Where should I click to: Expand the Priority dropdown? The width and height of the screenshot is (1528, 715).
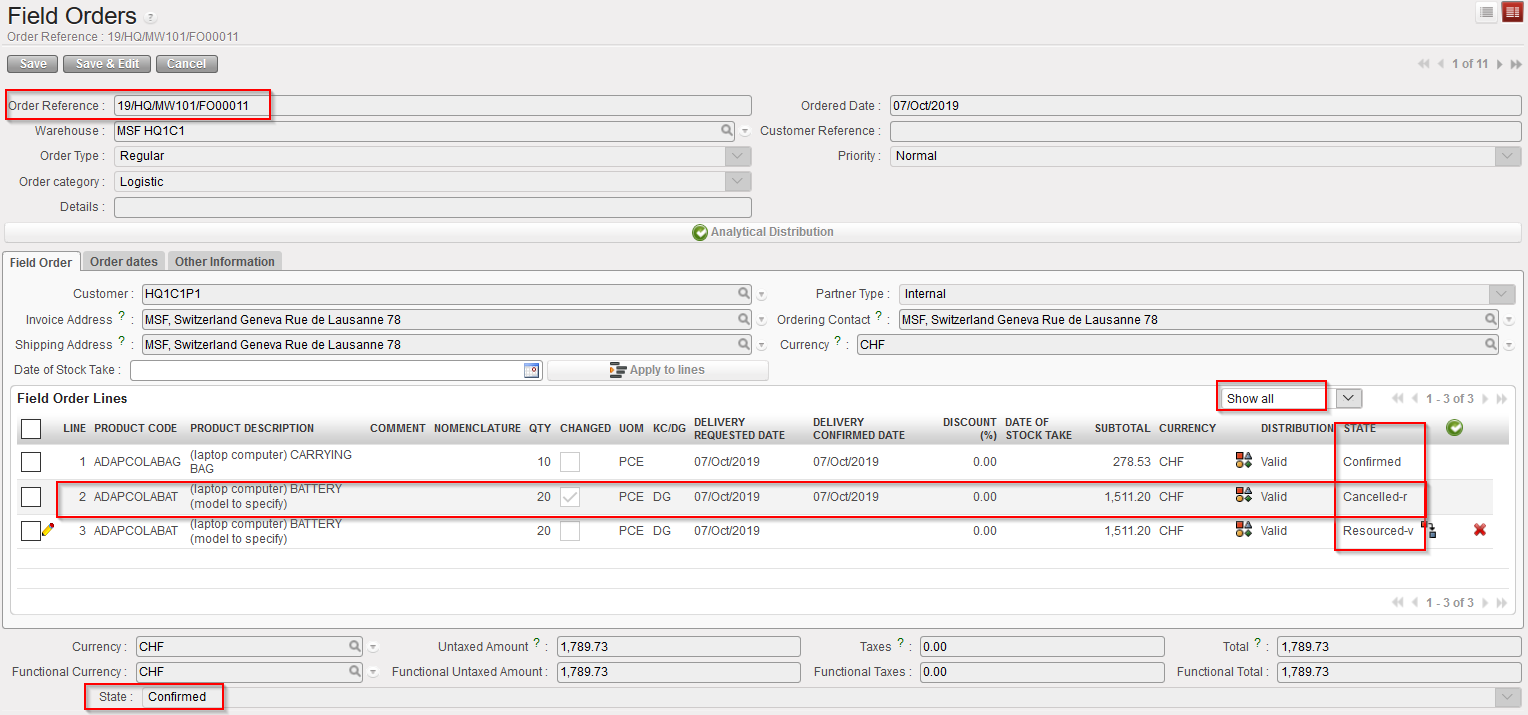[x=1507, y=156]
